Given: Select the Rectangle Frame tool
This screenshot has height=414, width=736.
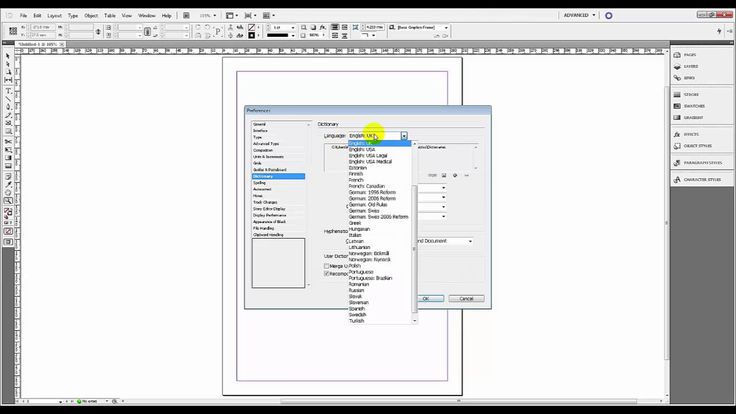Looking at the screenshot, I should tap(8, 123).
